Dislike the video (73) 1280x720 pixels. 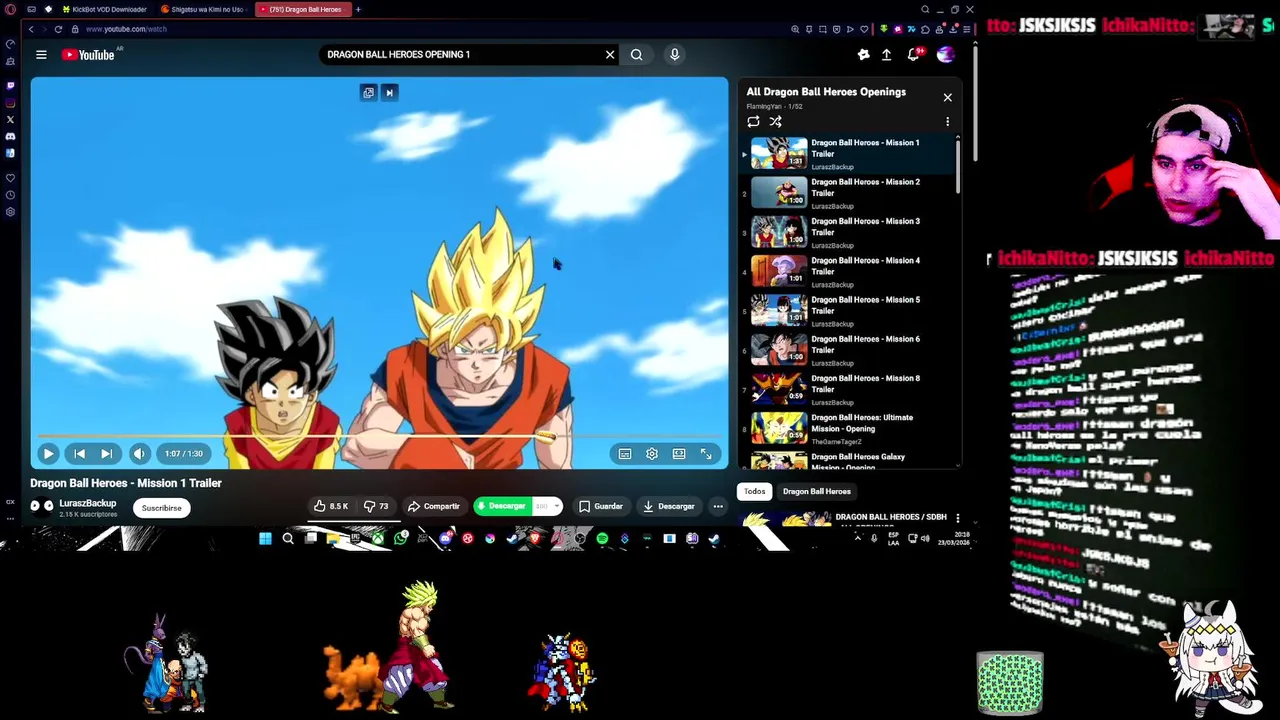[x=376, y=506]
